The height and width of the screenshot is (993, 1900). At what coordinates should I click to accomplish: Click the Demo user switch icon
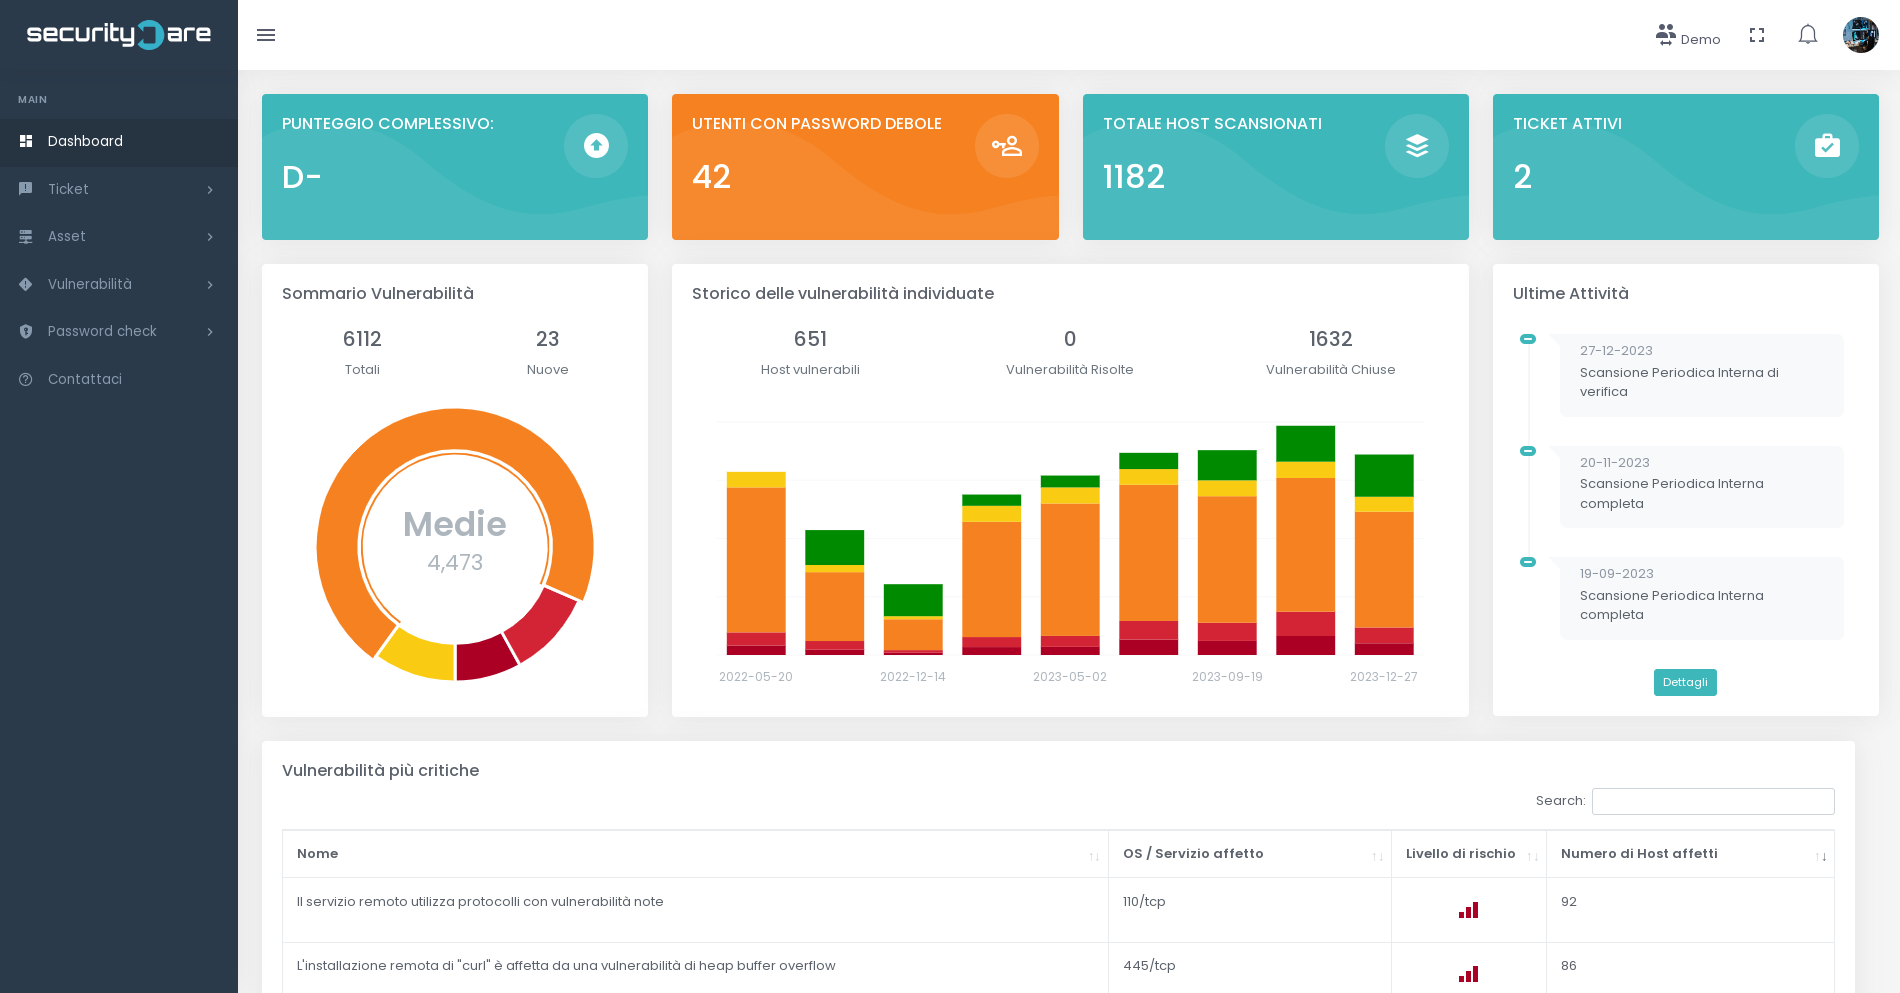pyautogui.click(x=1665, y=35)
